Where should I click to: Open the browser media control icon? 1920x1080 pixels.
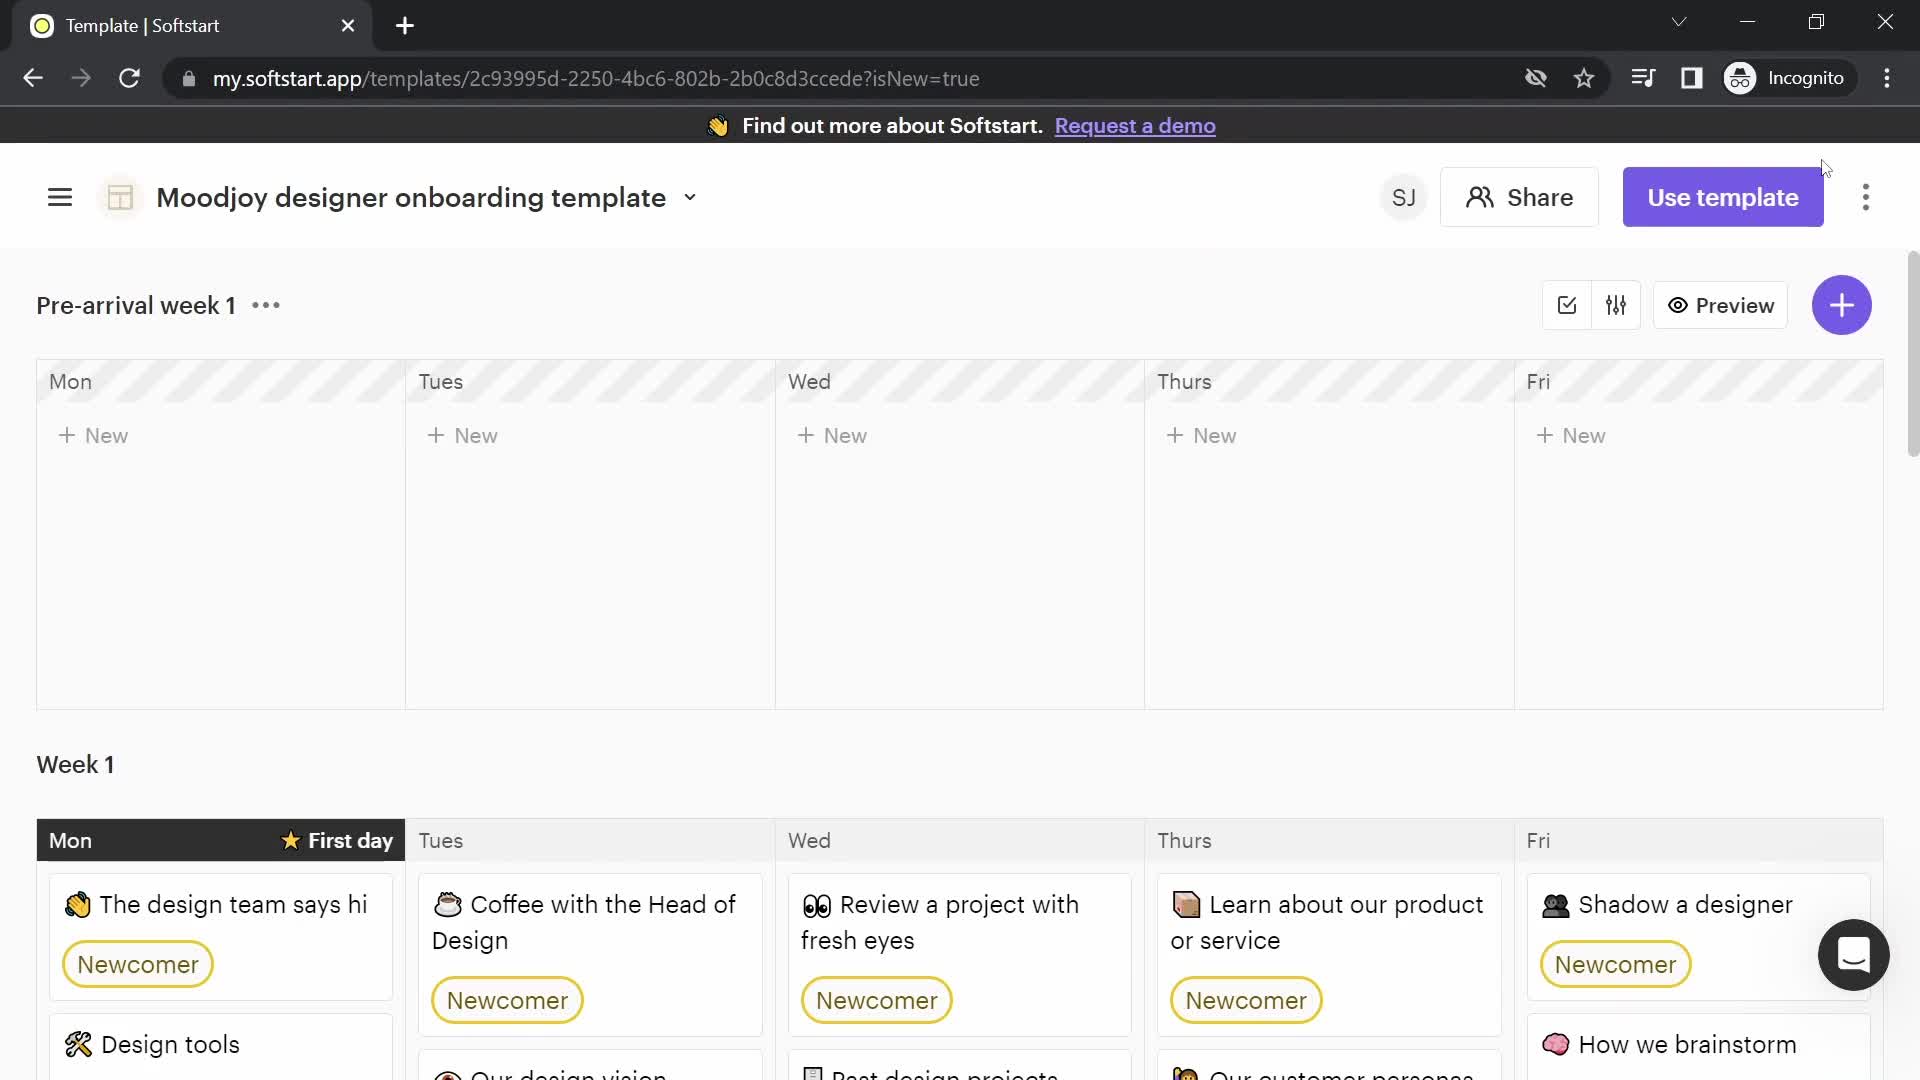[x=1643, y=78]
